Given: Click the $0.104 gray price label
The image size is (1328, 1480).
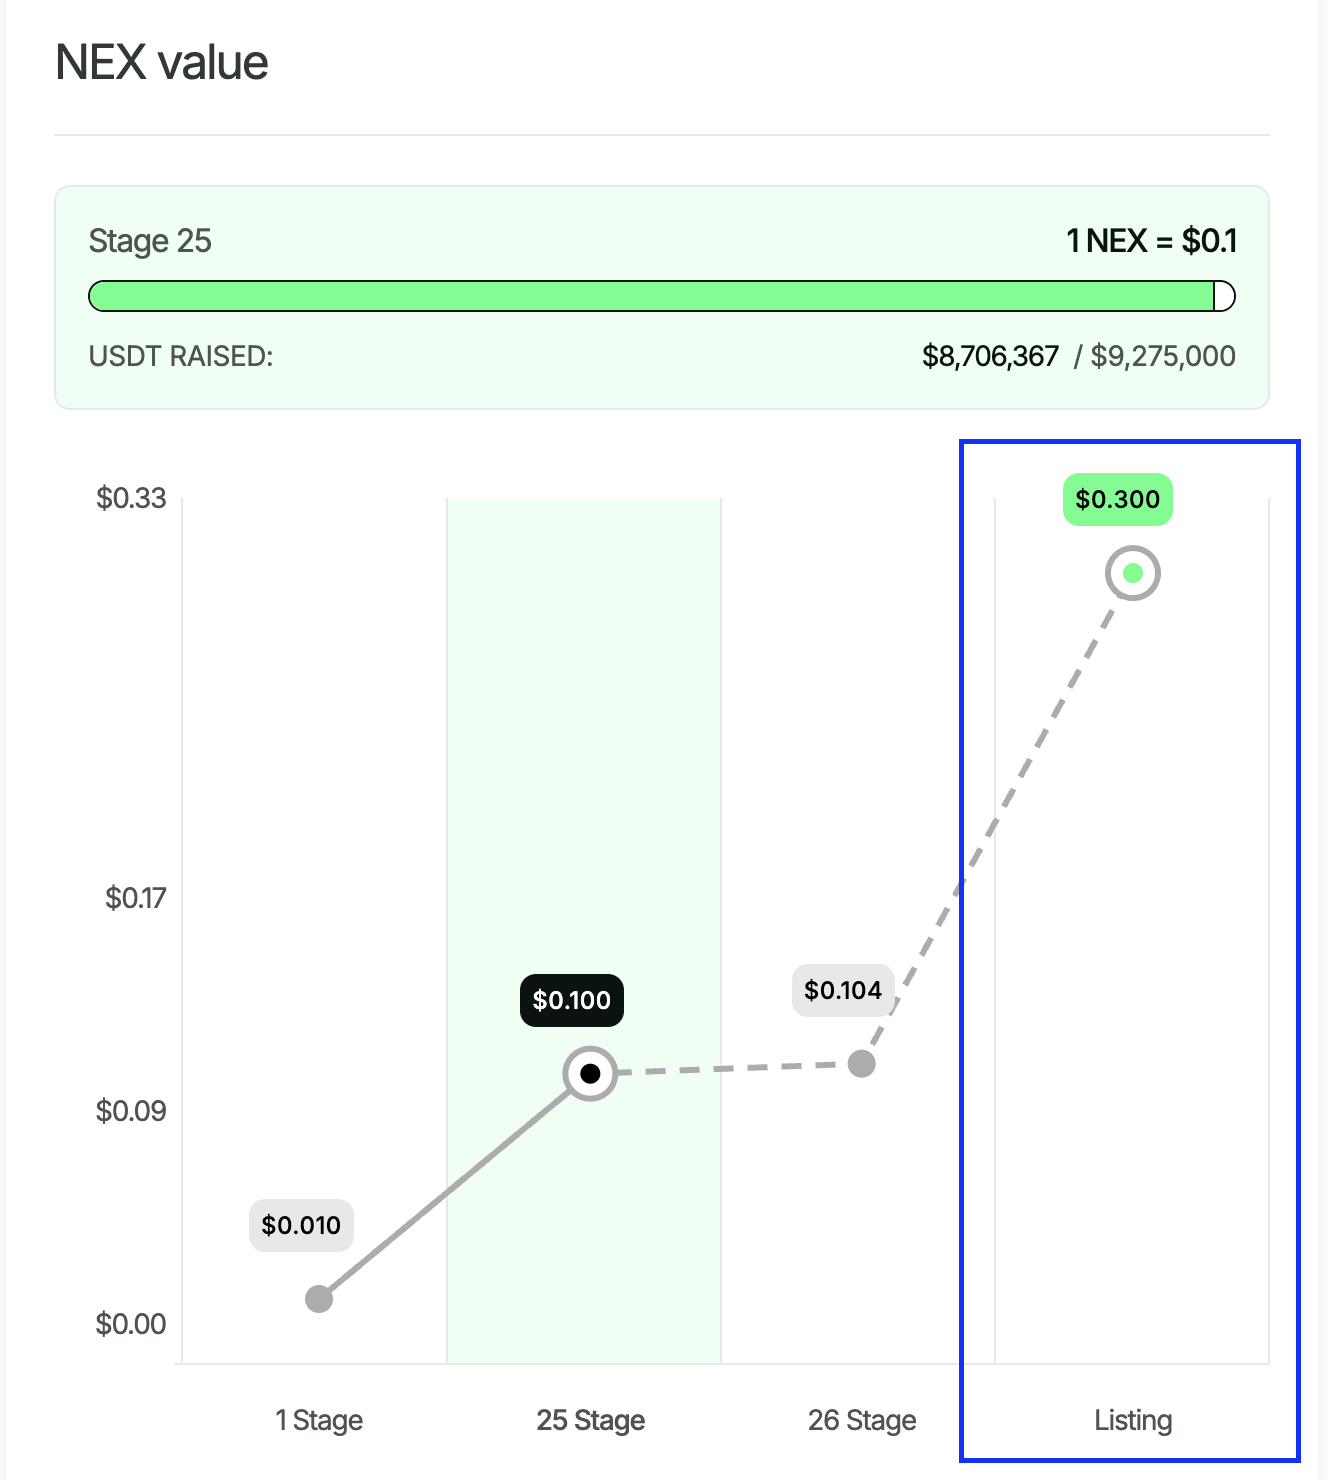Looking at the screenshot, I should pyautogui.click(x=843, y=990).
